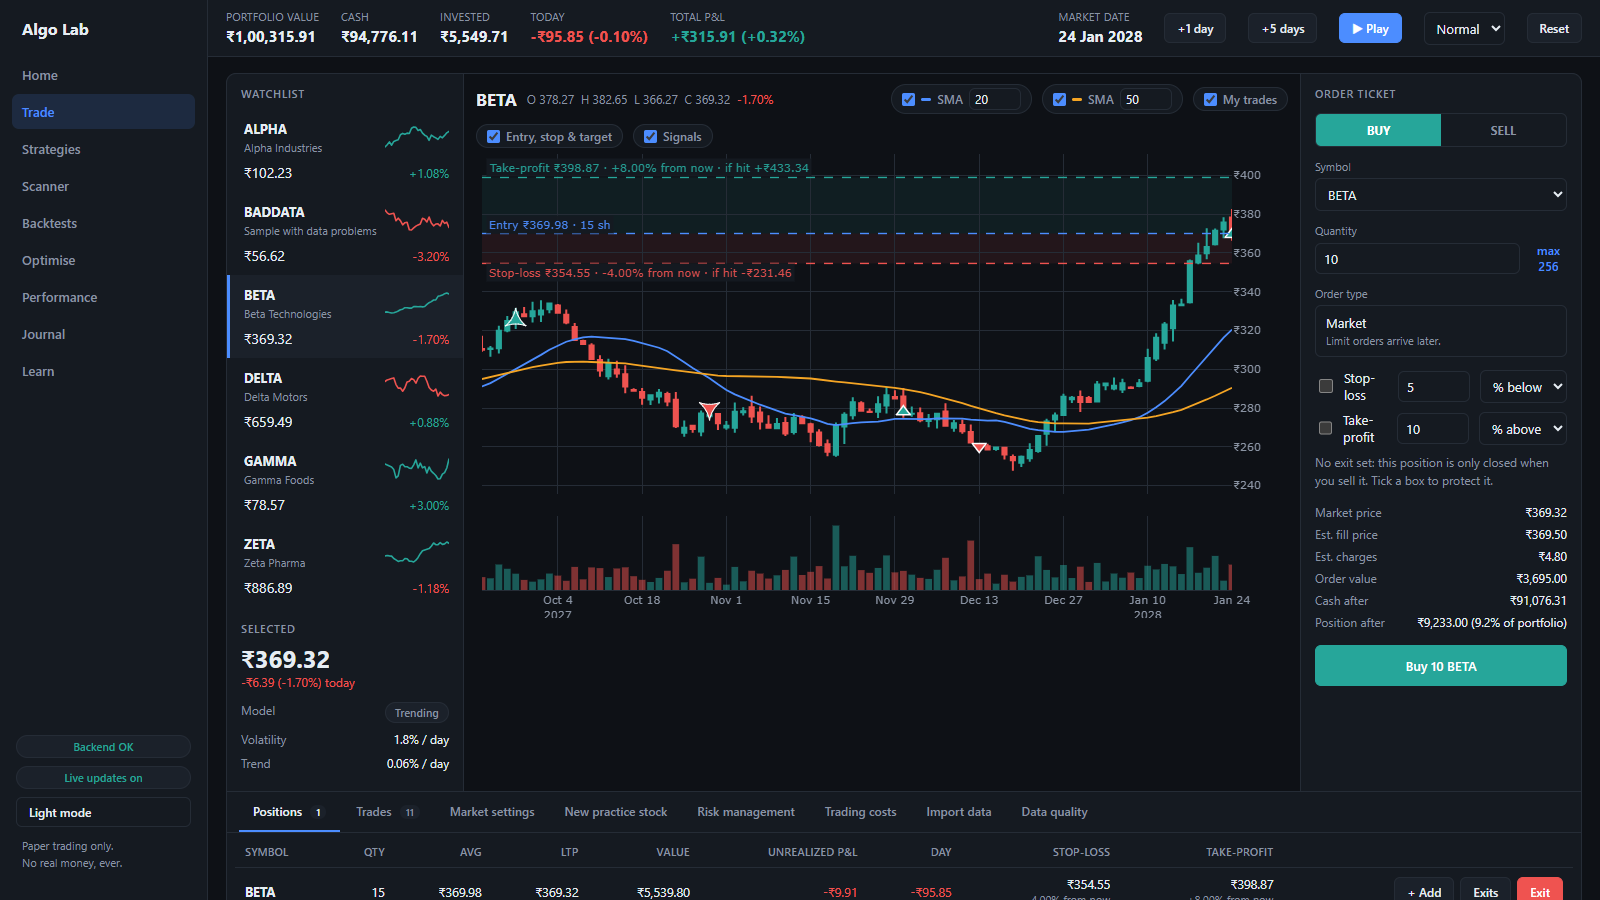Click the ALPHA sparkline chart in watchlist
Image resolution: width=1600 pixels, height=900 pixels.
point(417,137)
